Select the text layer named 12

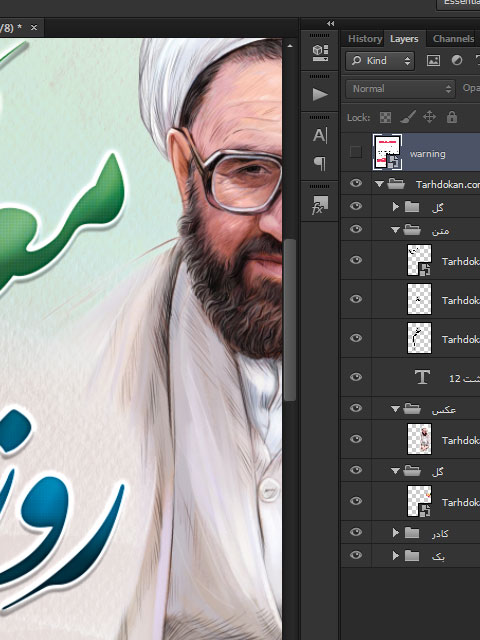pos(464,379)
